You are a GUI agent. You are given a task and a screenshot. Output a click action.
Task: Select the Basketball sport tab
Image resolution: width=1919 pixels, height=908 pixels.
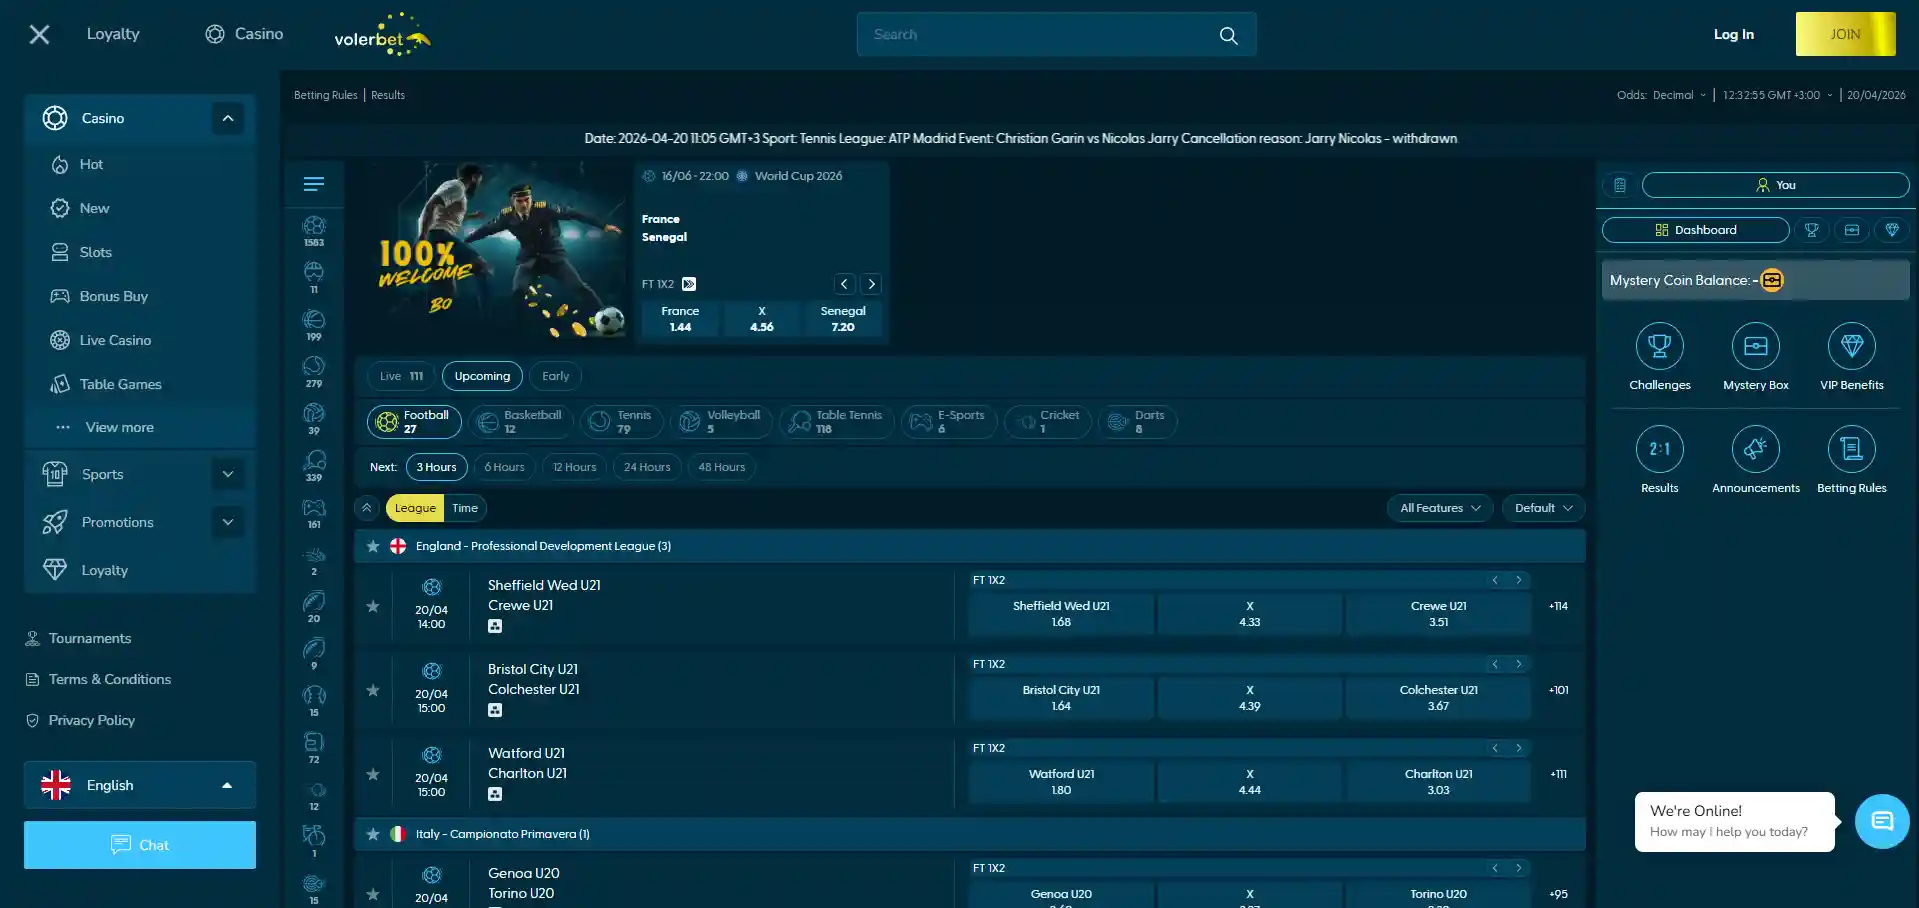tap(520, 422)
